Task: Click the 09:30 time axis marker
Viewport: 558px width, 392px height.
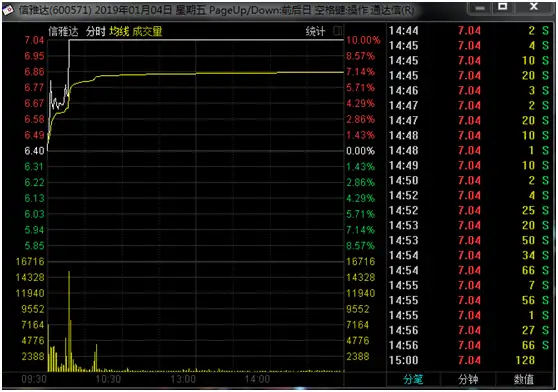Action: point(34,379)
